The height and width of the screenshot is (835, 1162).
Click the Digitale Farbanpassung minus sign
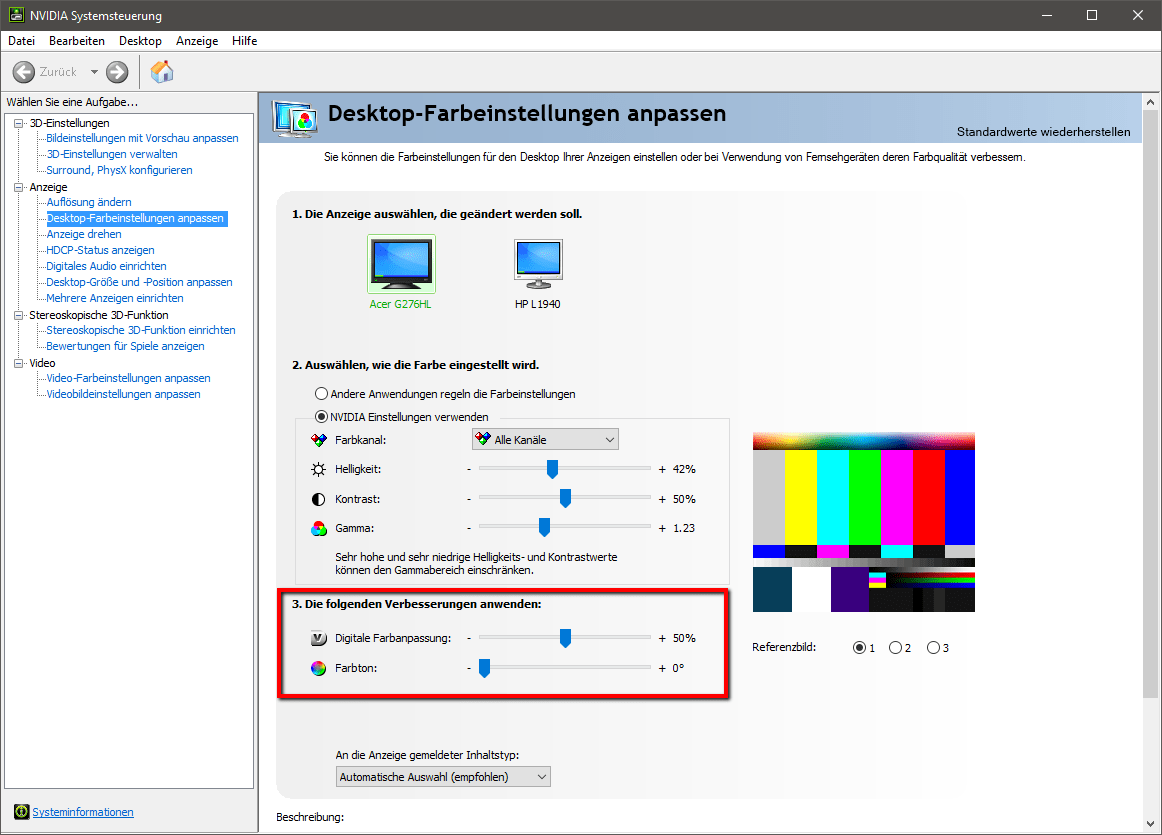(469, 638)
